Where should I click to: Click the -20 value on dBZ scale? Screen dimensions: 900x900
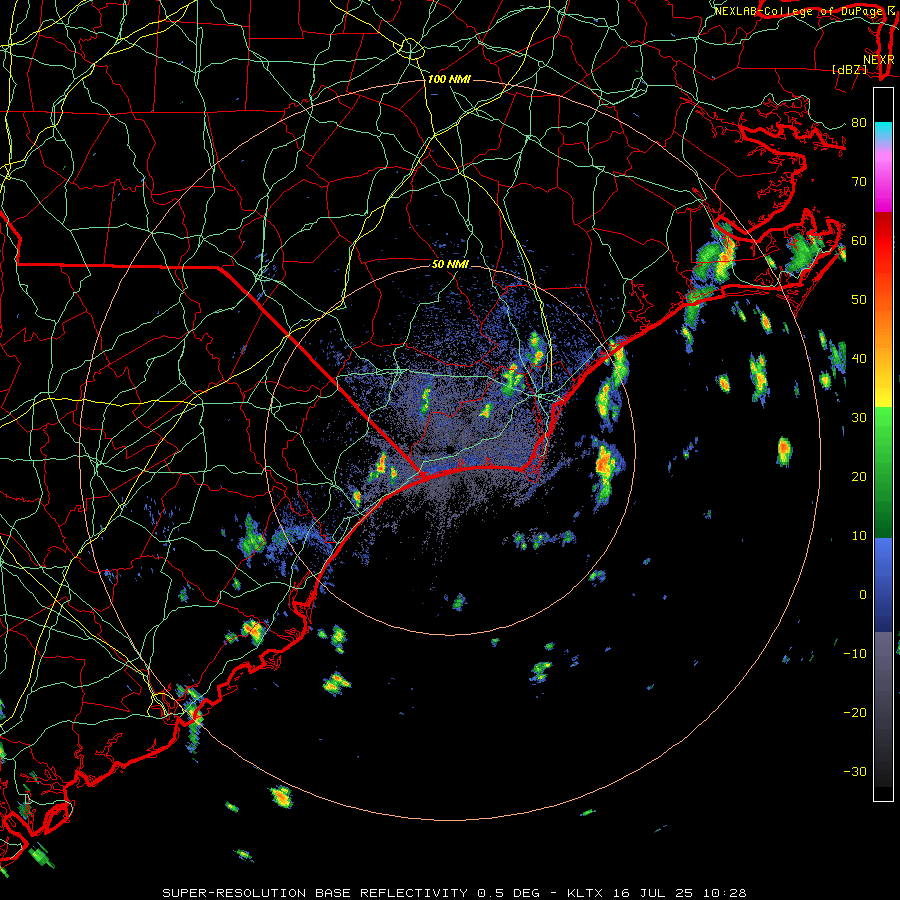(855, 712)
